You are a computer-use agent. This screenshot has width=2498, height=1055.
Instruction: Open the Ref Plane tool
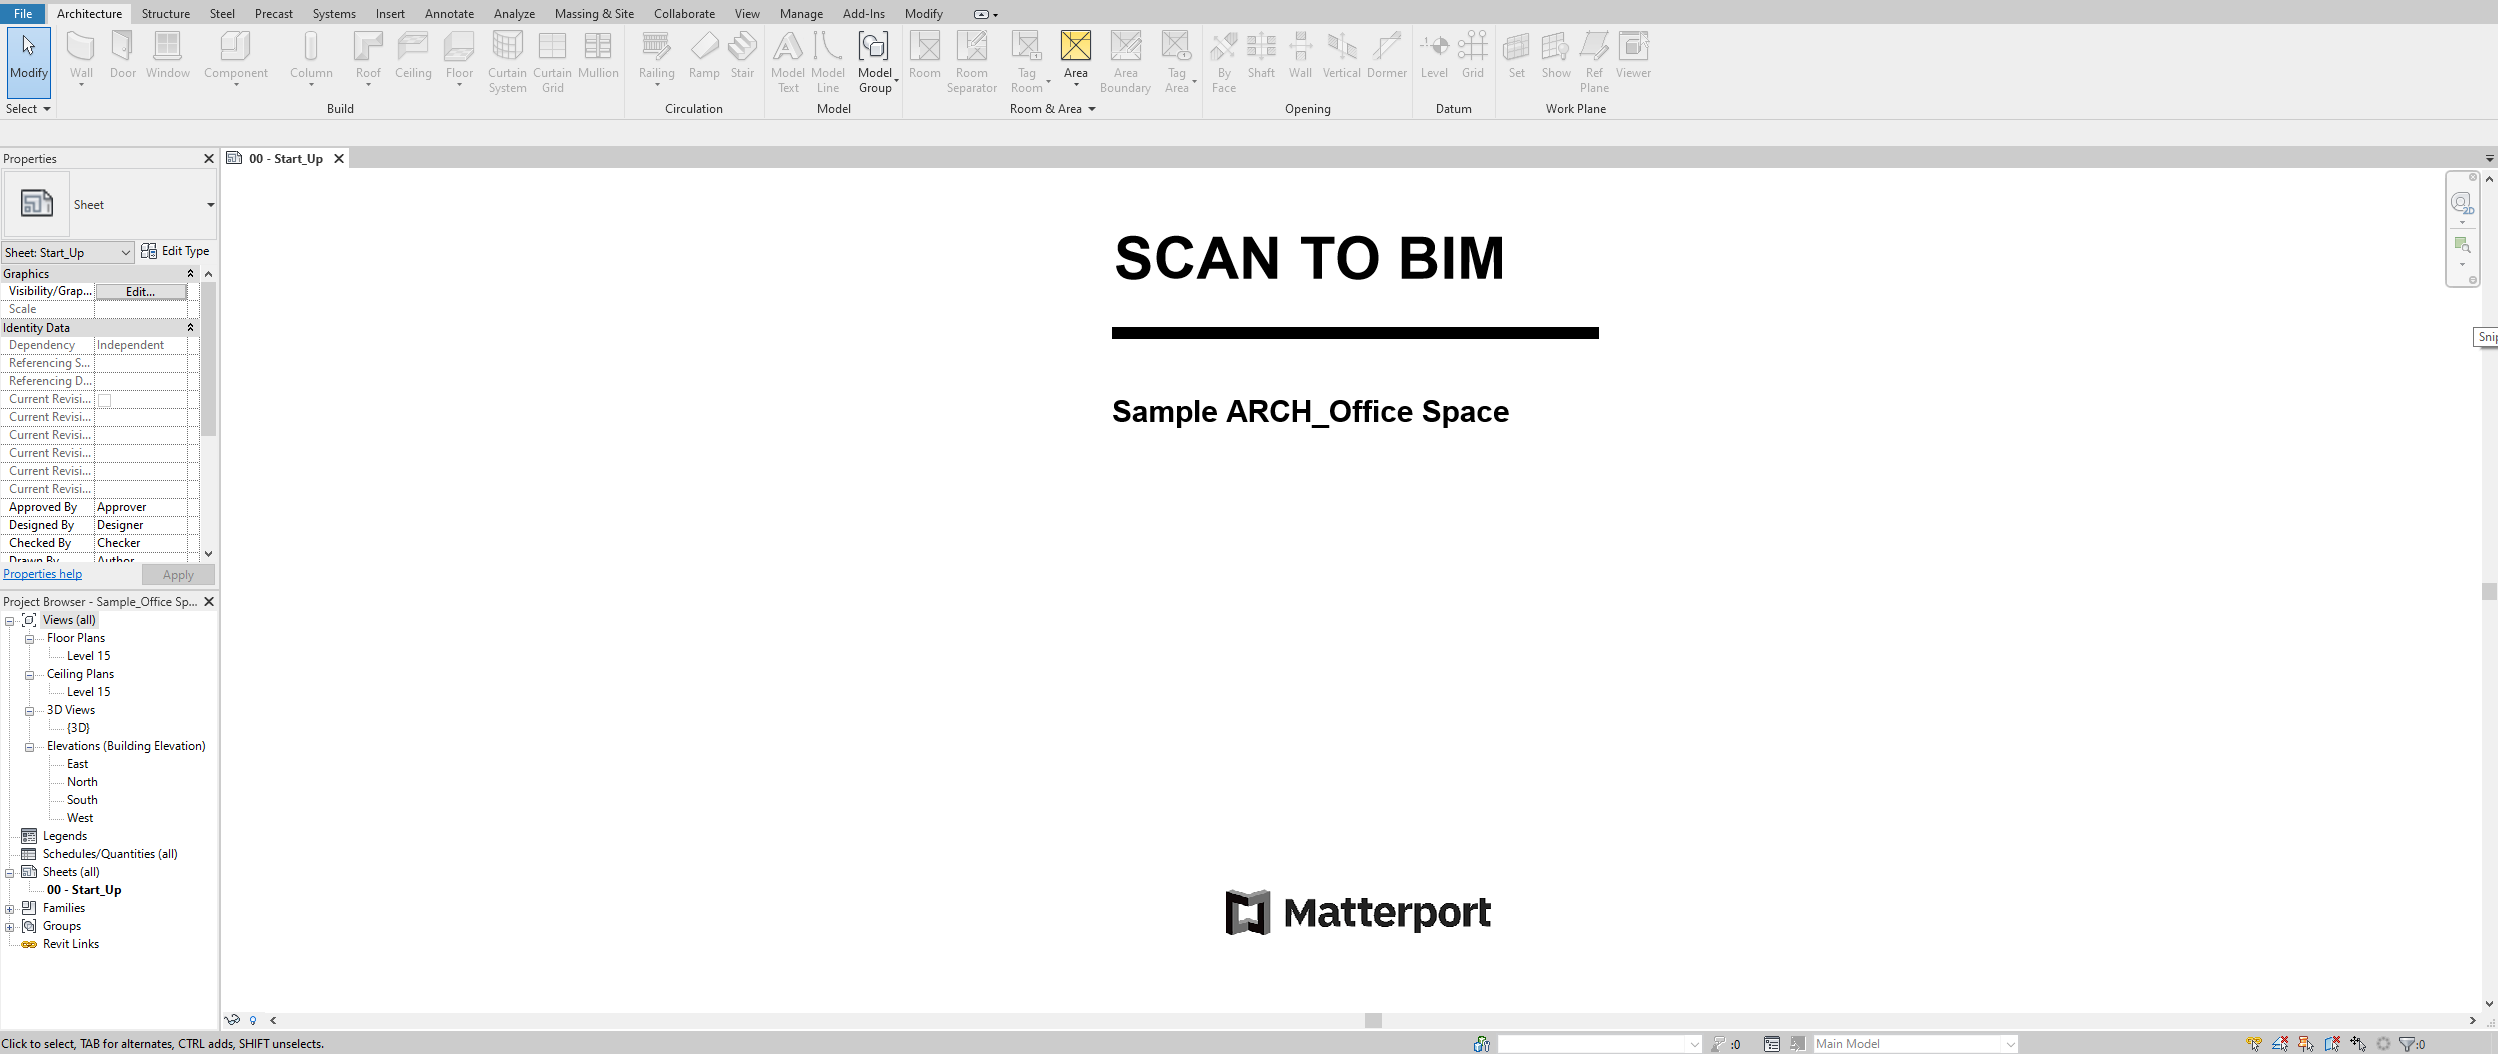(1594, 62)
